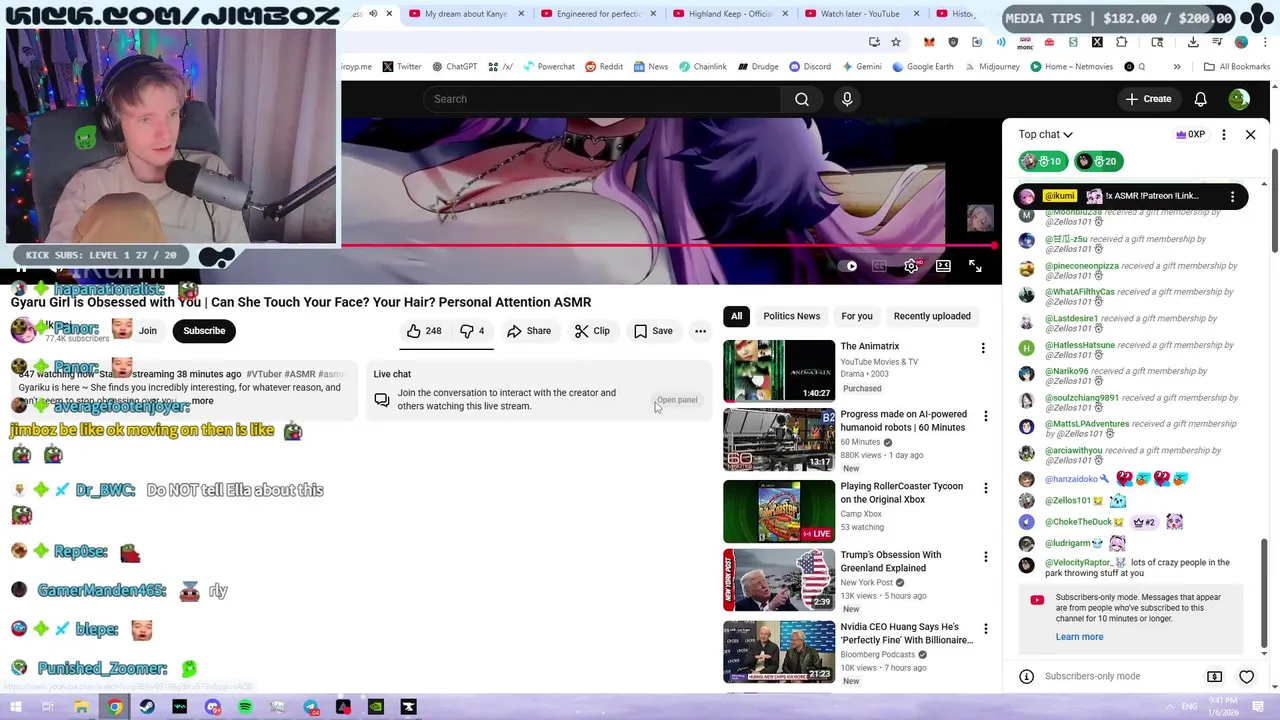Select the For you filter chip
Screen dimensions: 1280x720
857,316
